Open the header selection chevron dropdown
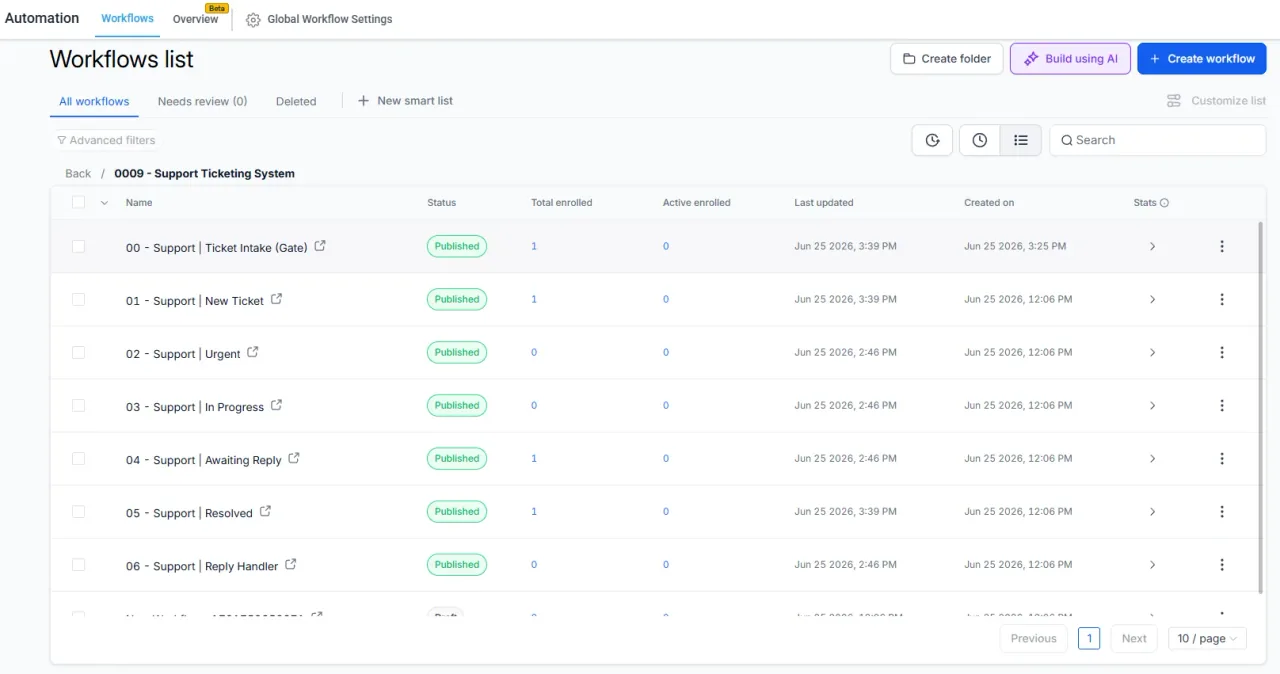Viewport: 1280px width, 674px height. (x=104, y=203)
